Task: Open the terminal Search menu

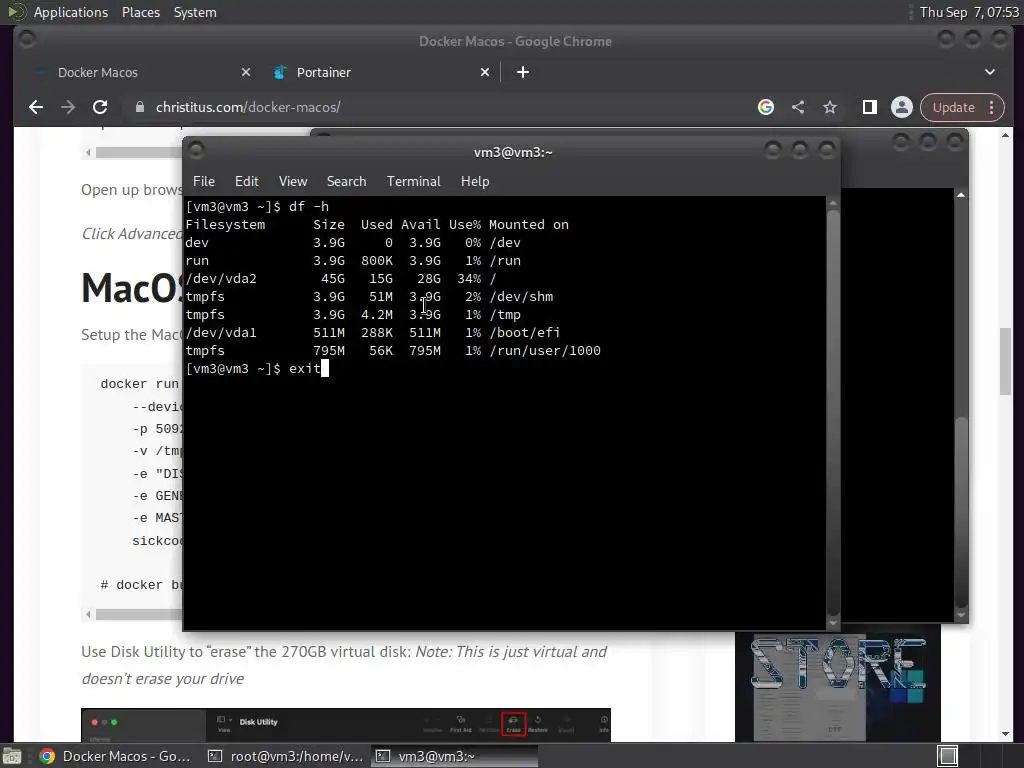Action: click(346, 182)
